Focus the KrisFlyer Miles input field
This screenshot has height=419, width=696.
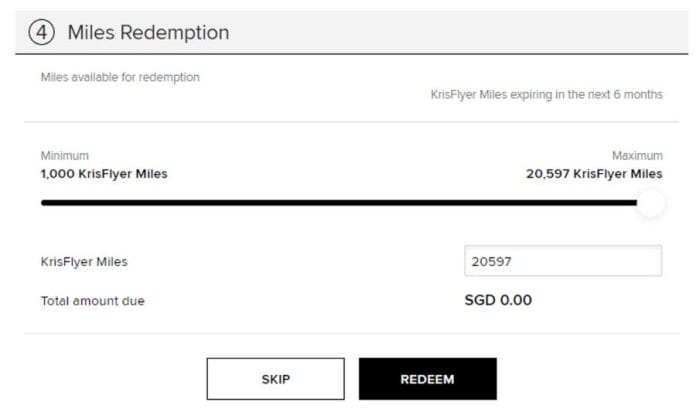[562, 261]
